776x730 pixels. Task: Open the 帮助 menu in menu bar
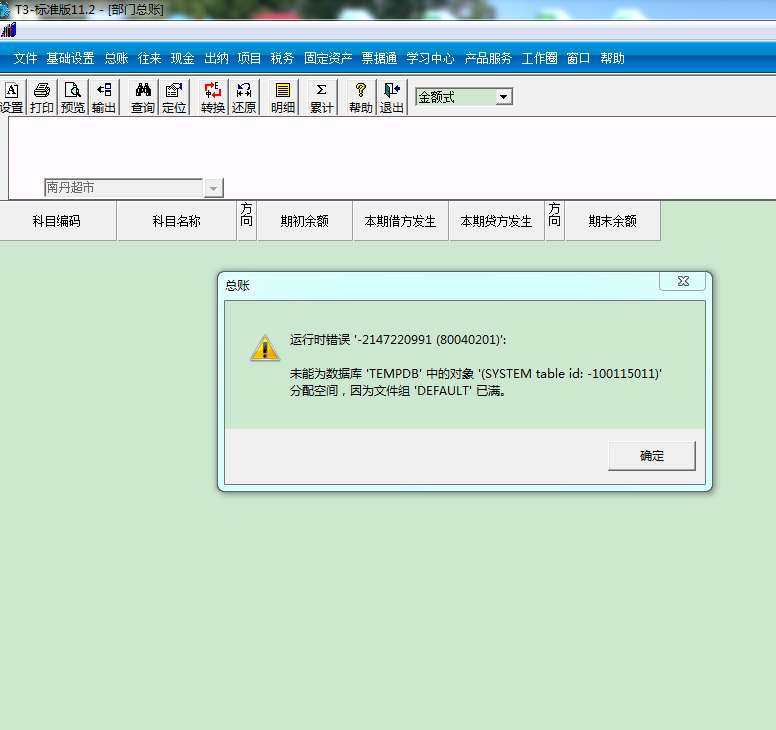(x=612, y=58)
